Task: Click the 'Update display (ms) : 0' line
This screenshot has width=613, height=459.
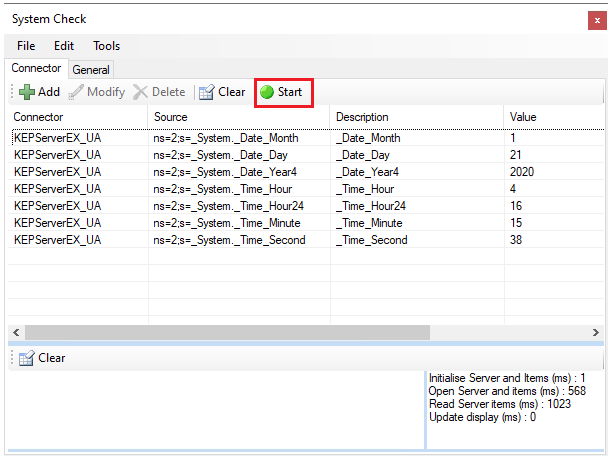Action: coord(482,418)
